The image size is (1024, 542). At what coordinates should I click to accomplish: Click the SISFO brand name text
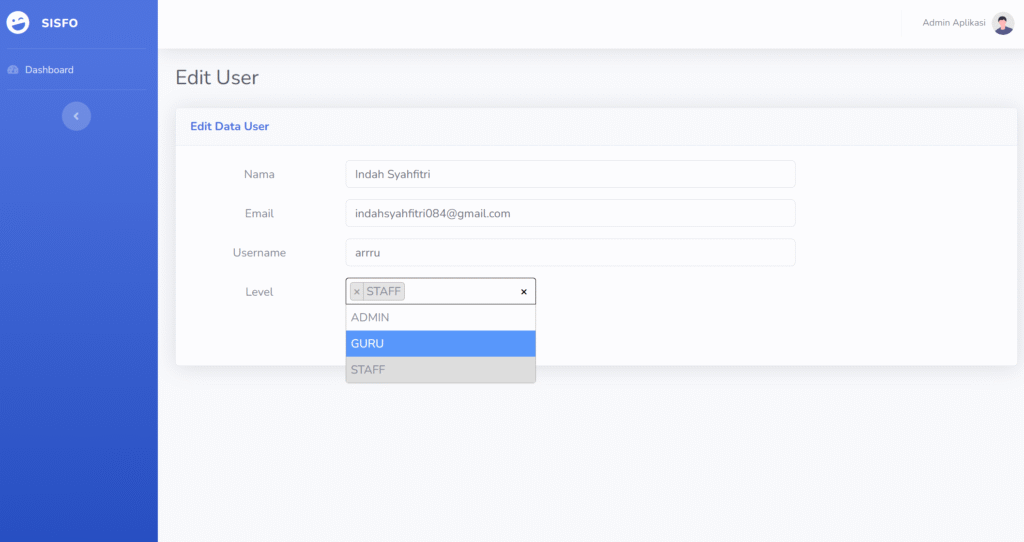point(60,23)
